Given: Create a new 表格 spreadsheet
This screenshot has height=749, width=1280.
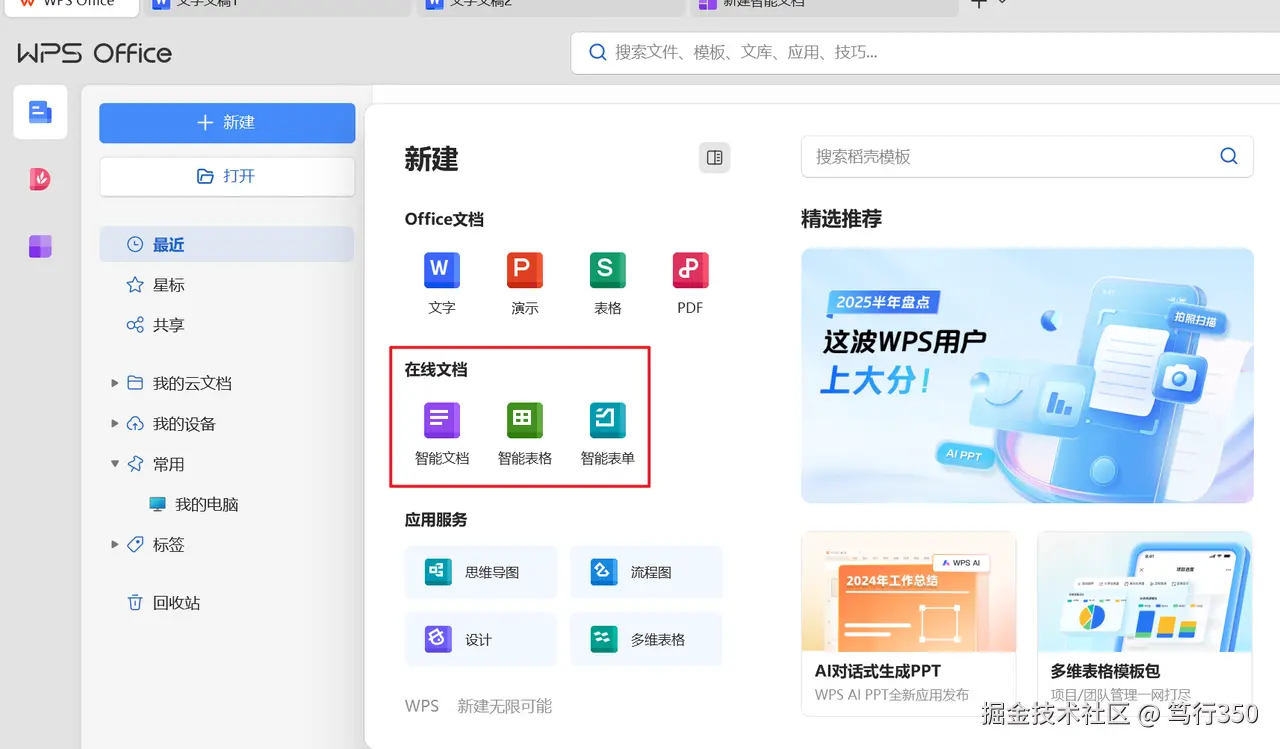Looking at the screenshot, I should tap(607, 283).
